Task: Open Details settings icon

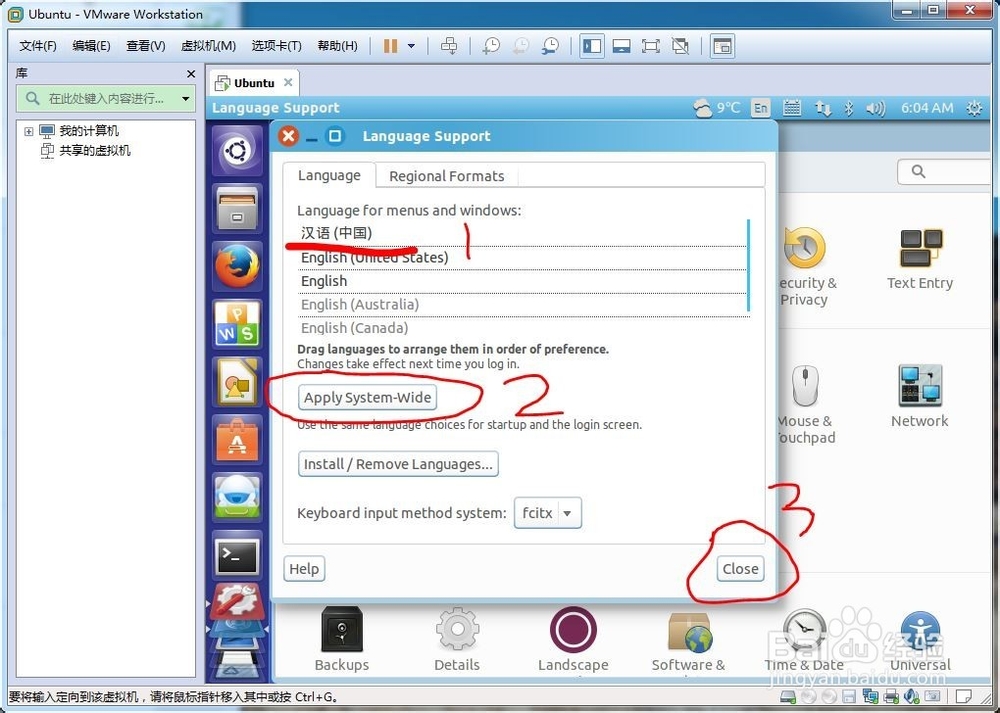Action: tap(457, 639)
